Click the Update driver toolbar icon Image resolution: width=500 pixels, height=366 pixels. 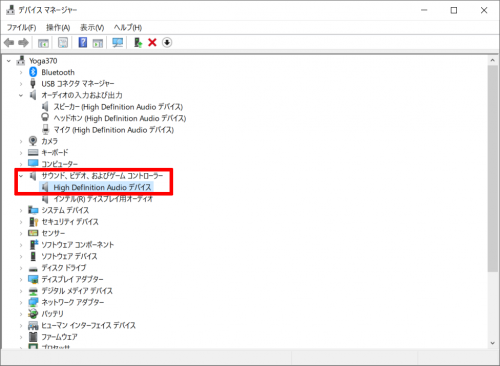tap(138, 42)
